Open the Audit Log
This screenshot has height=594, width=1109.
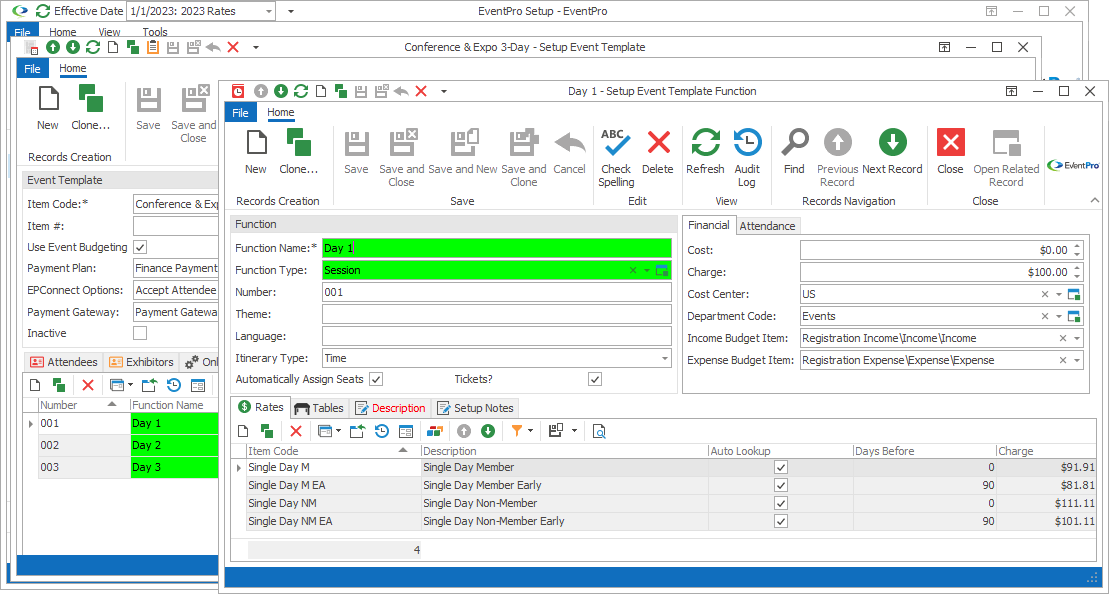click(x=747, y=157)
